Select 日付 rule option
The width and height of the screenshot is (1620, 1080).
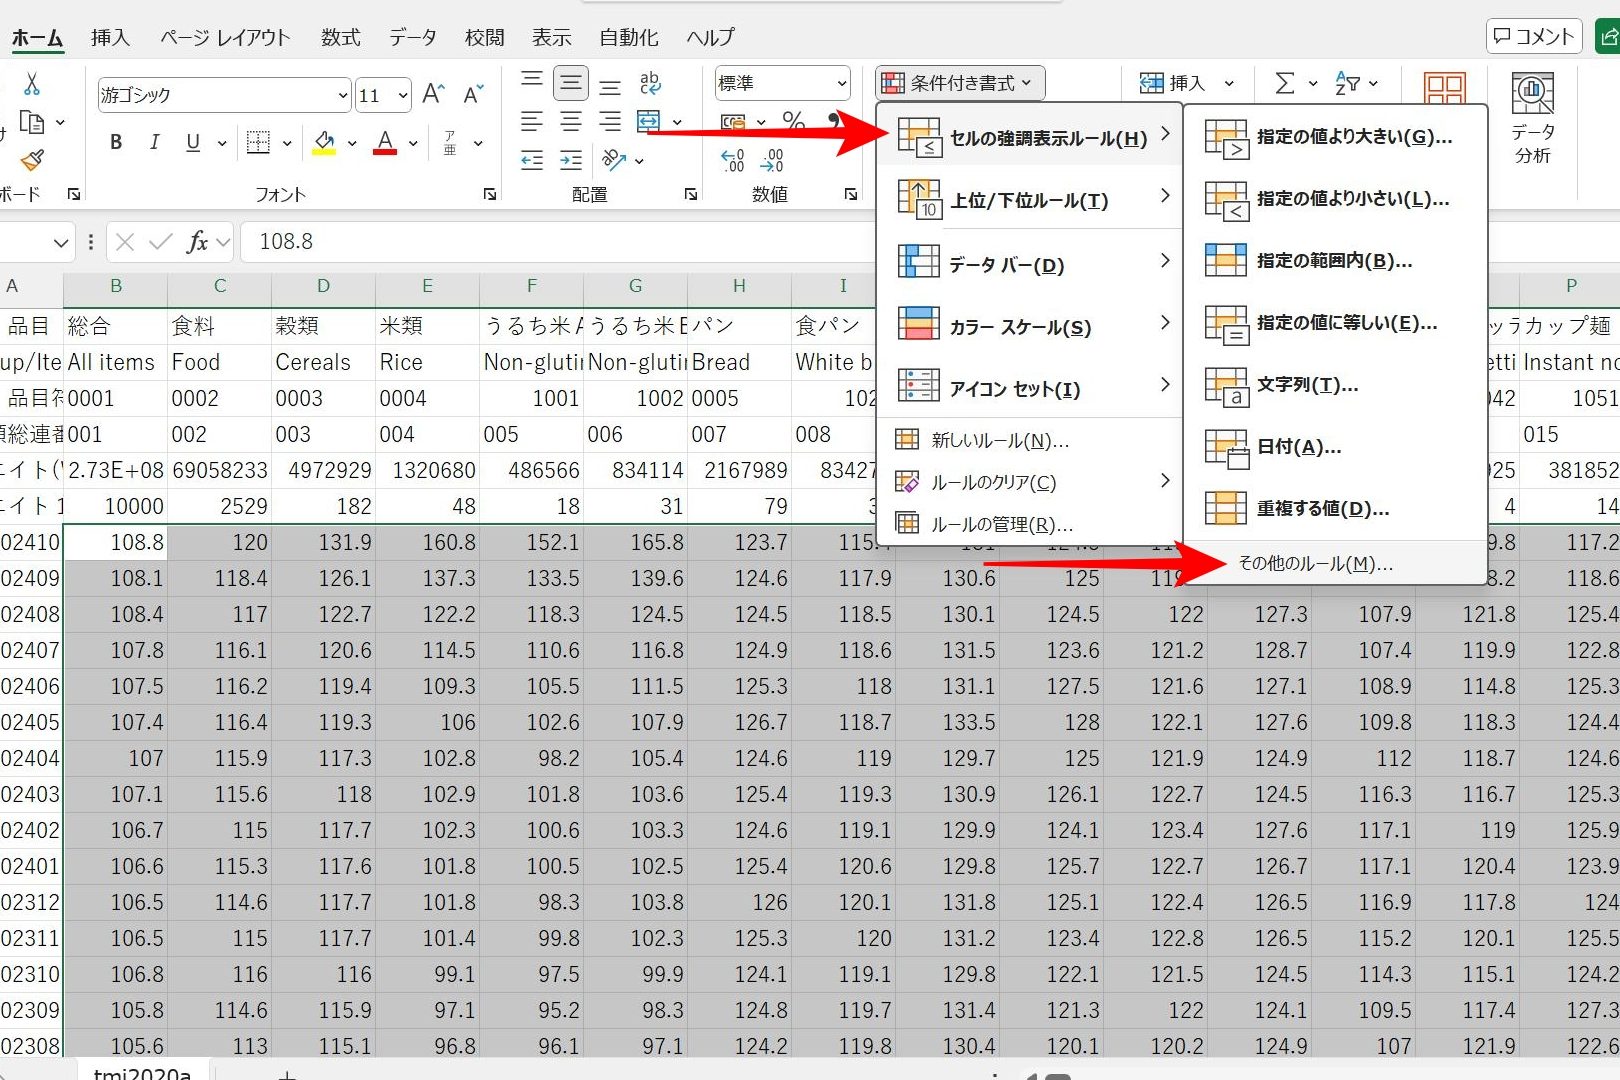pyautogui.click(x=1334, y=447)
